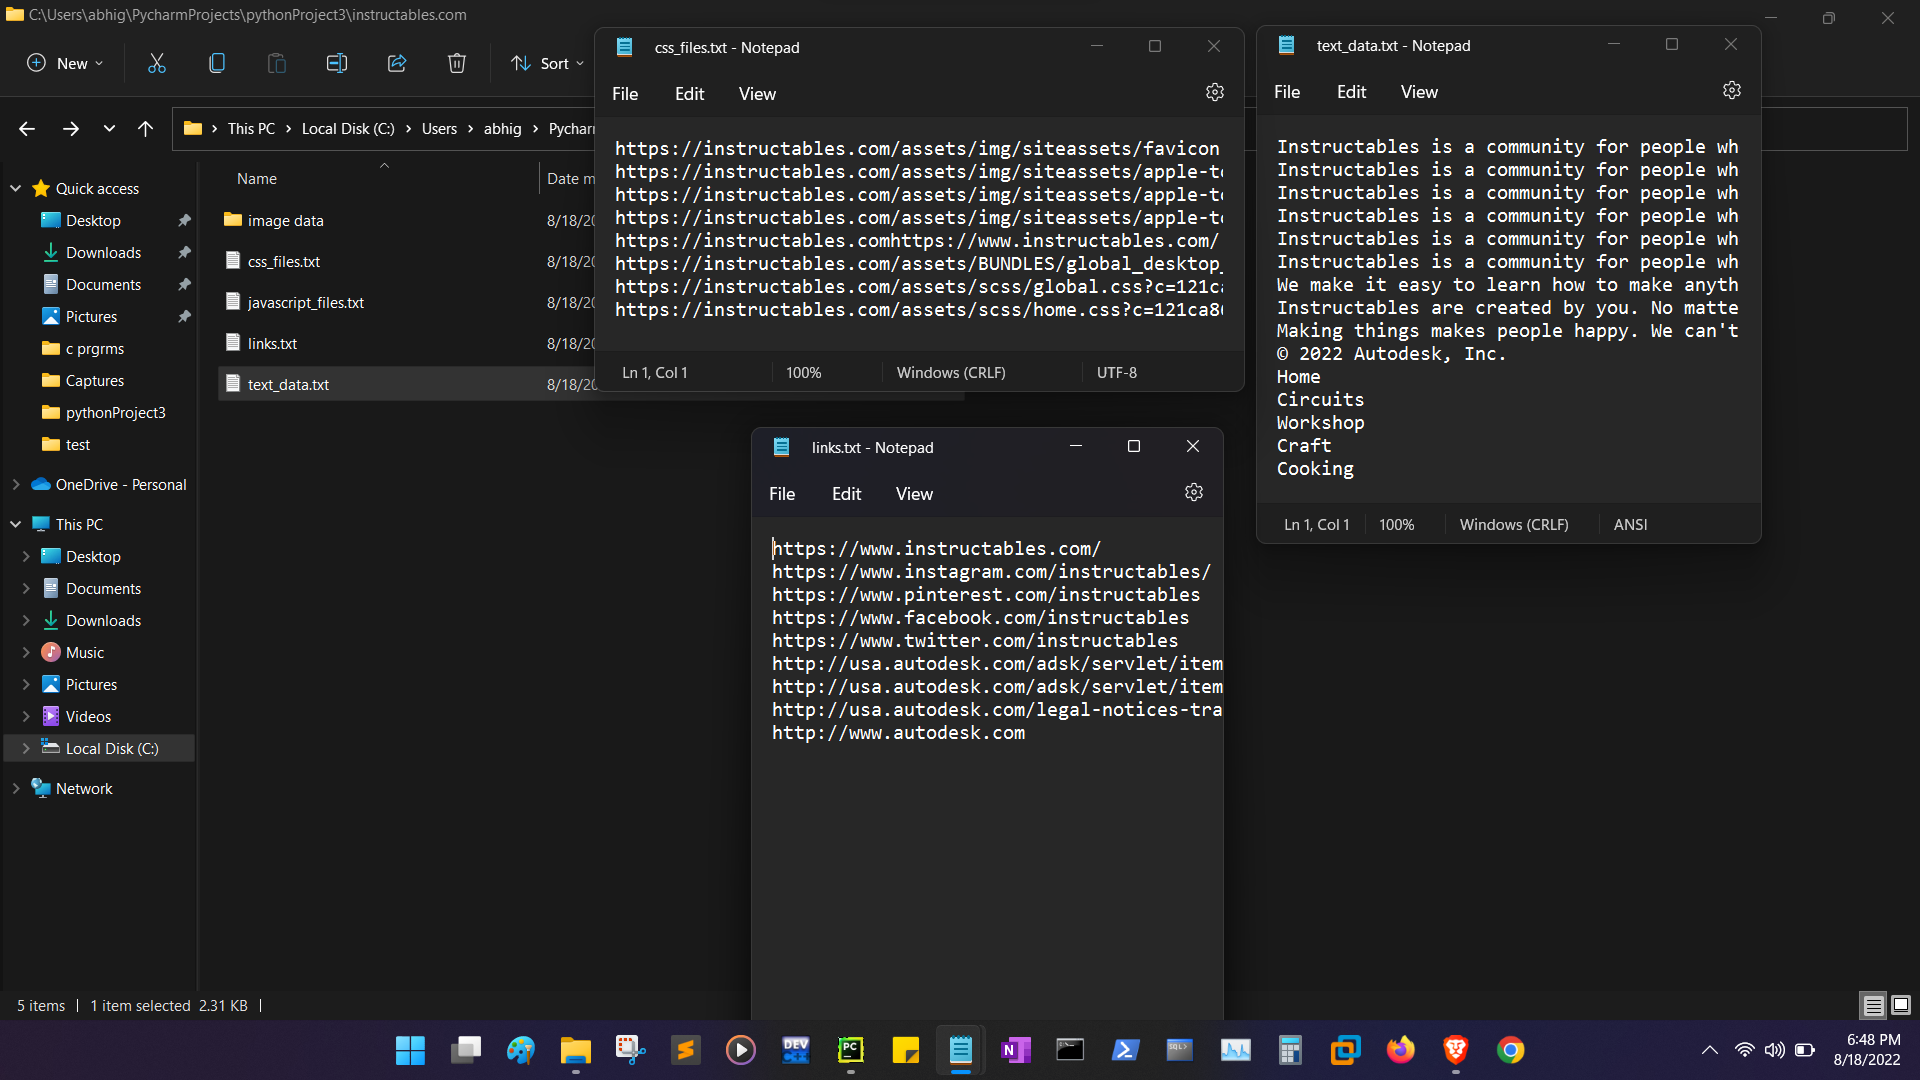Show hidden system tray icons chevron
Screen dimensions: 1920x1080
(x=1710, y=1050)
